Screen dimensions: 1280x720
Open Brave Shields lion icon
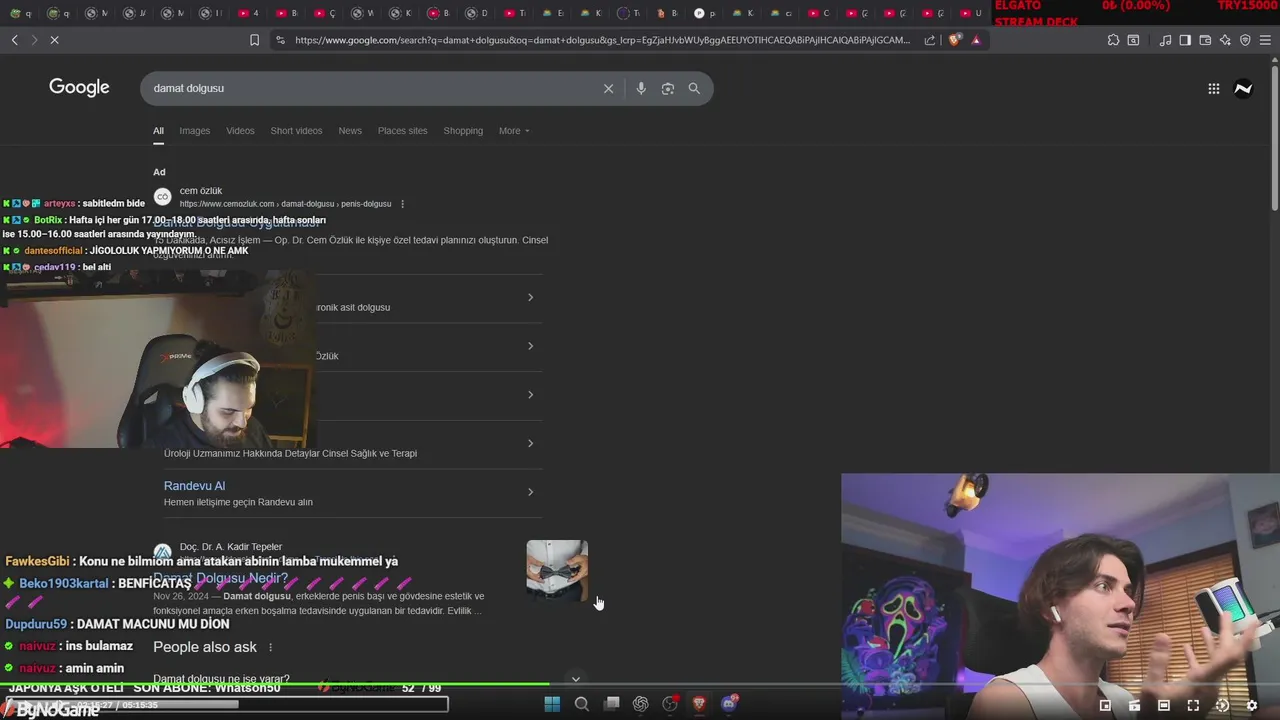(954, 40)
